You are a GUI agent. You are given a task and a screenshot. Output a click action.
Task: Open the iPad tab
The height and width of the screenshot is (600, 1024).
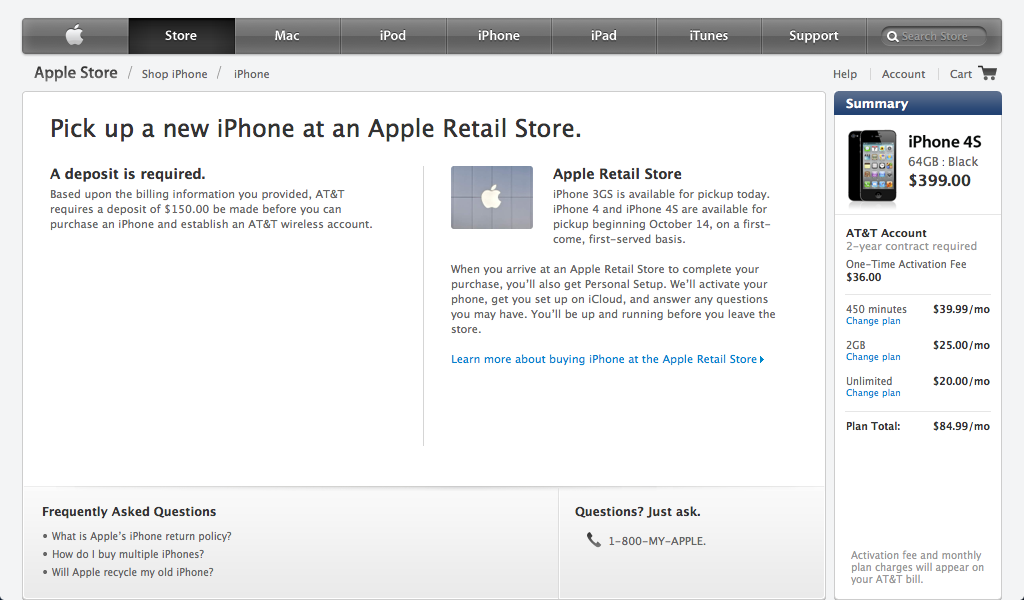pos(603,36)
